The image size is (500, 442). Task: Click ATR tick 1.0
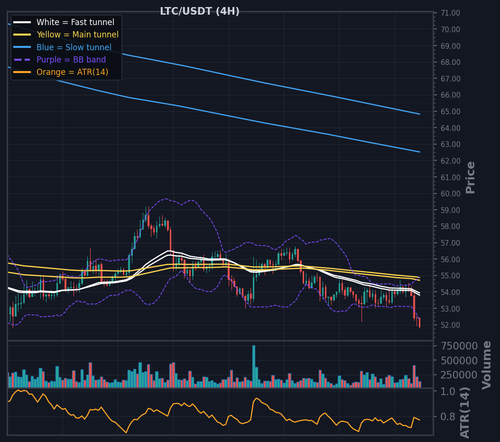click(448, 391)
